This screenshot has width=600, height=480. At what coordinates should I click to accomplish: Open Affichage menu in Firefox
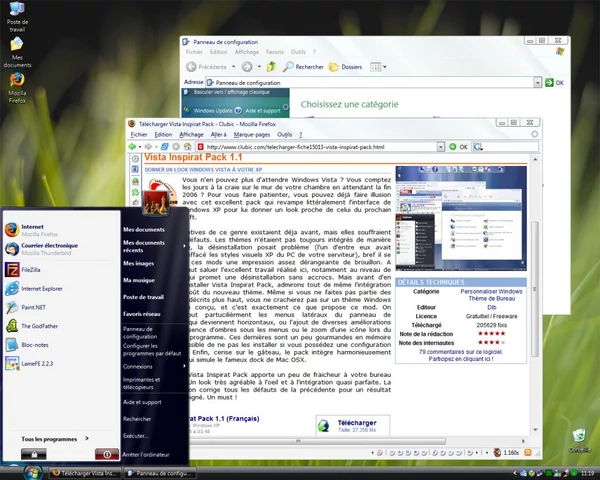(x=191, y=134)
